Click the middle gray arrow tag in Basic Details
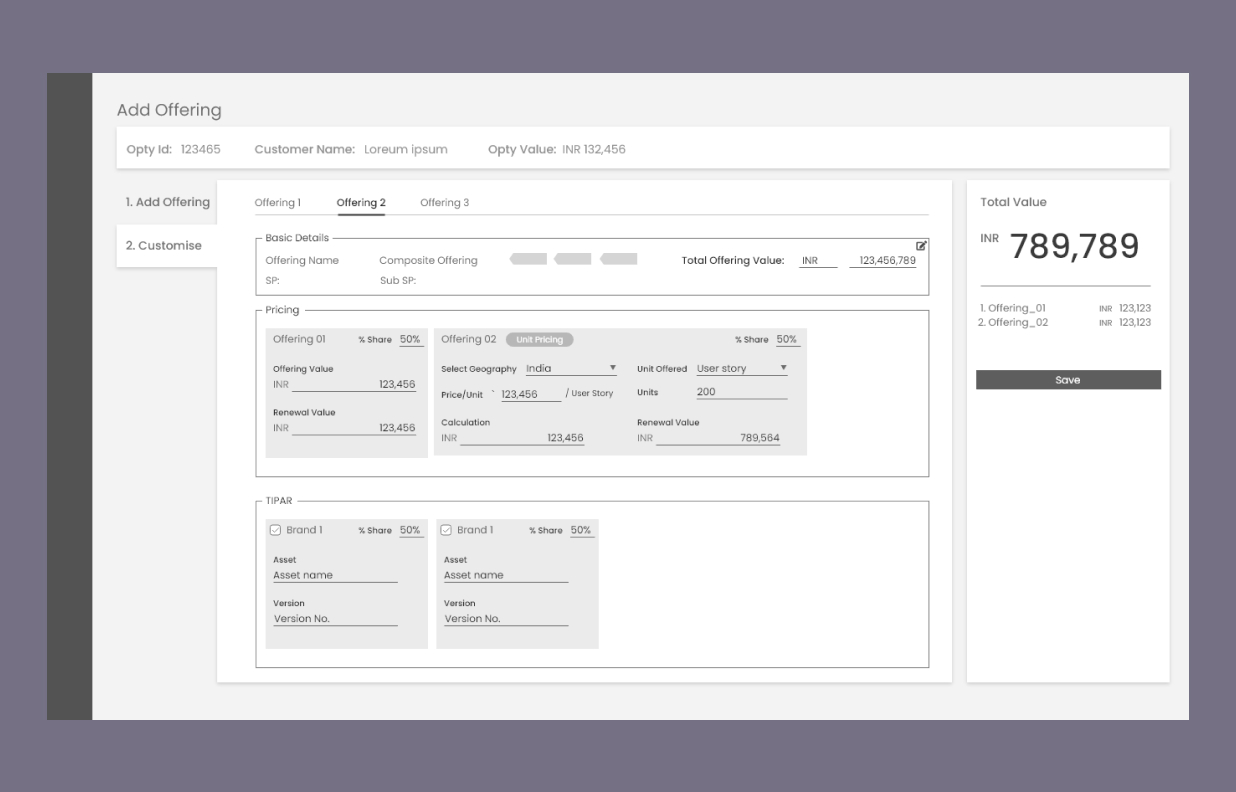1236x792 pixels. click(x=573, y=260)
